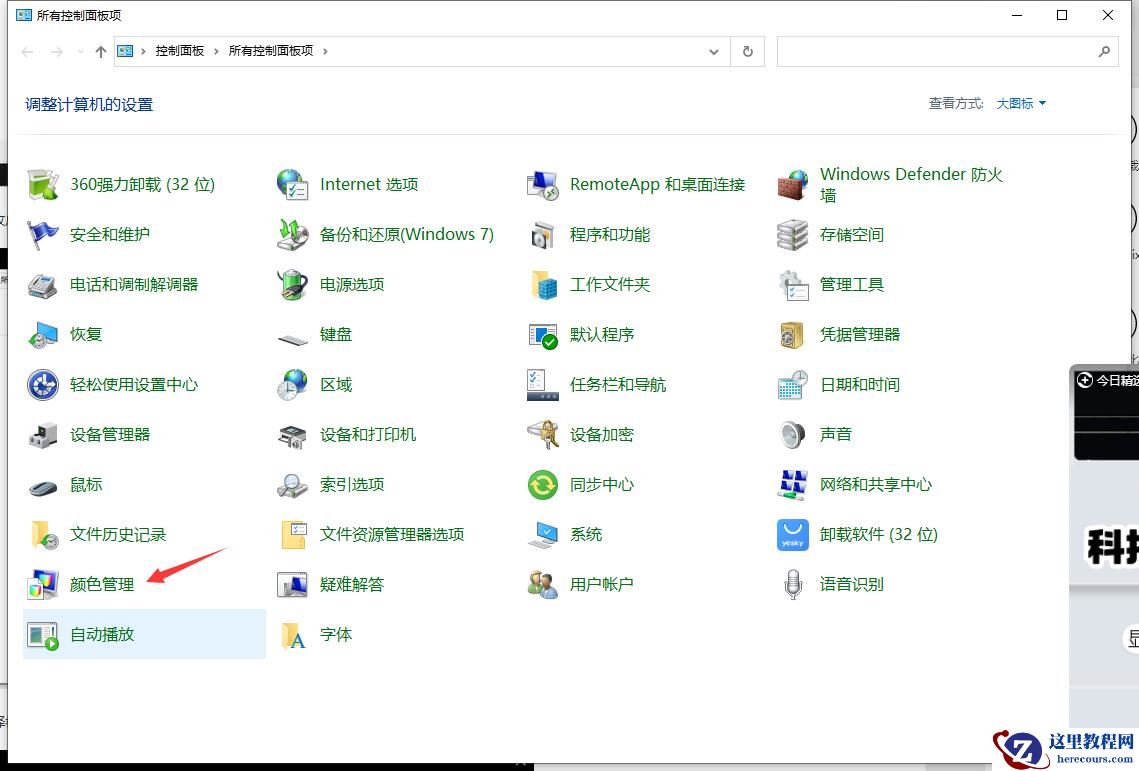Open the 索引选项 magnifier icon
This screenshot has width=1139, height=771.
pos(293,485)
